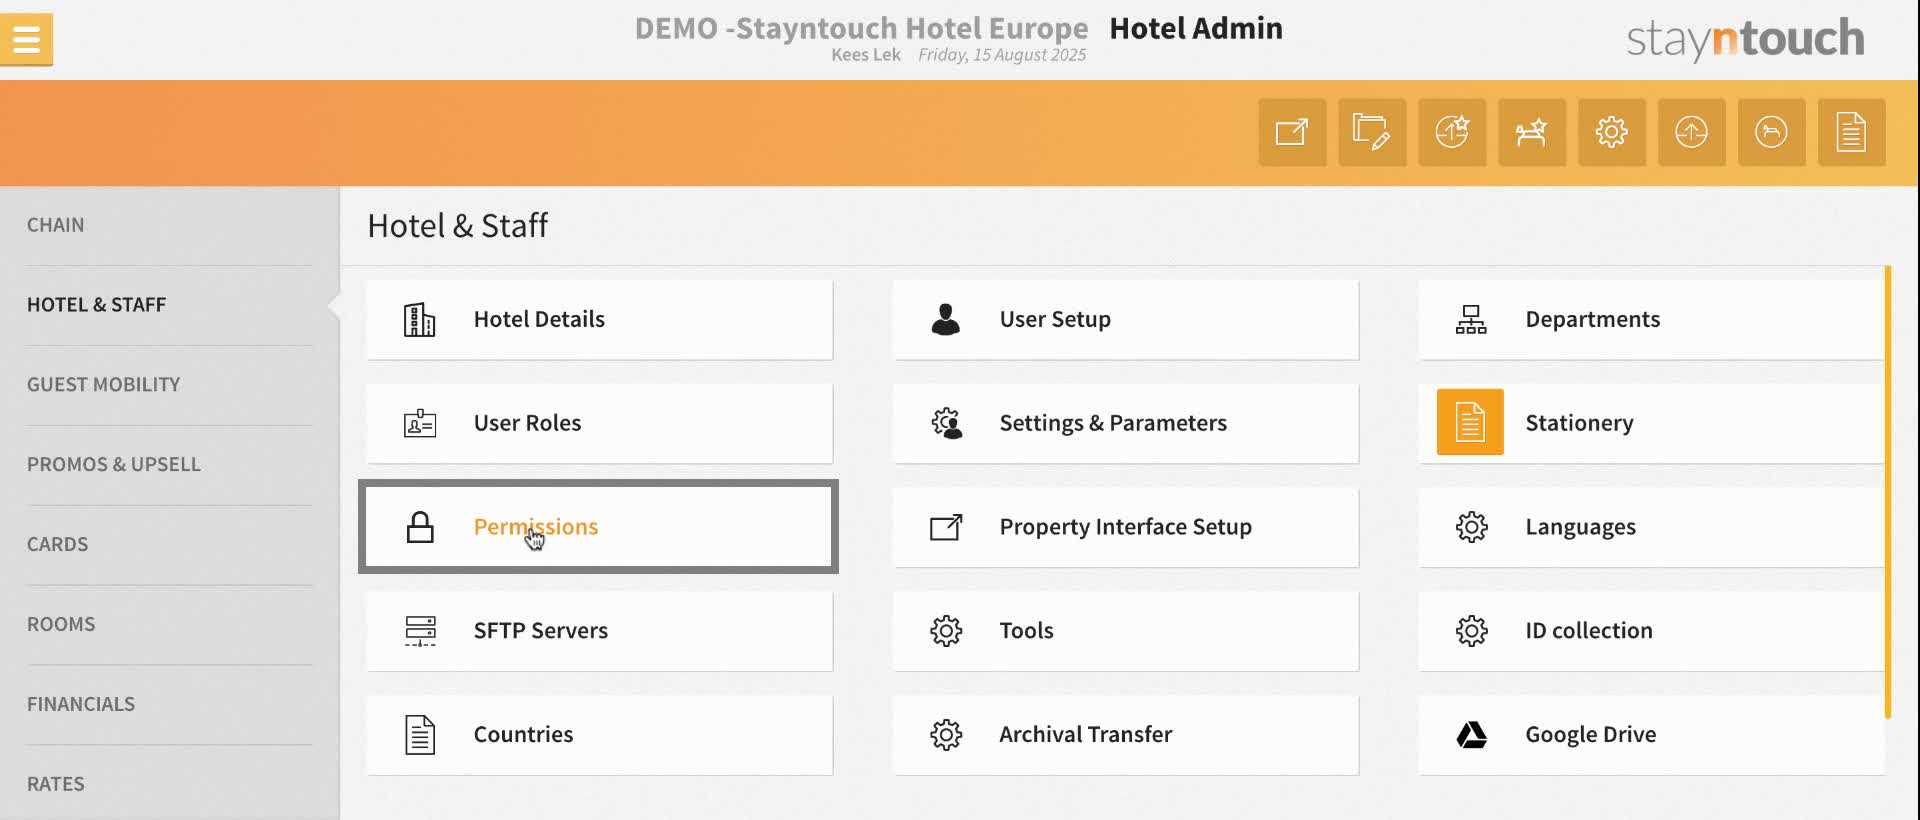Open ID collection label

coord(1589,631)
